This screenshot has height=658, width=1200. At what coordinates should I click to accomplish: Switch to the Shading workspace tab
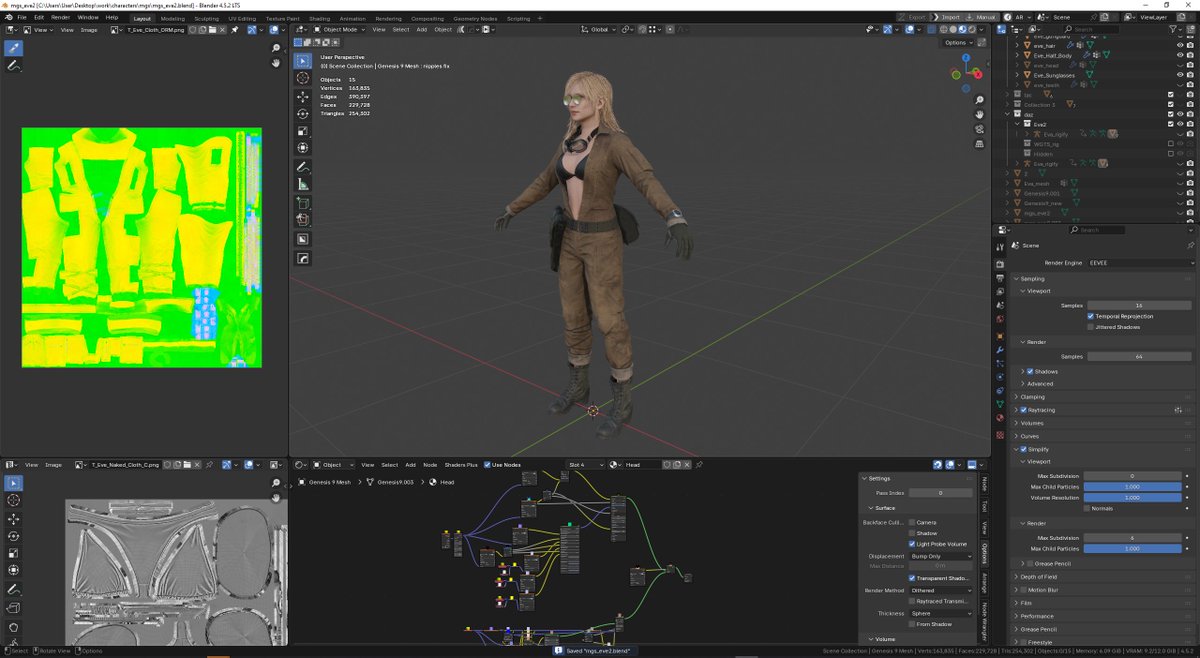point(319,18)
